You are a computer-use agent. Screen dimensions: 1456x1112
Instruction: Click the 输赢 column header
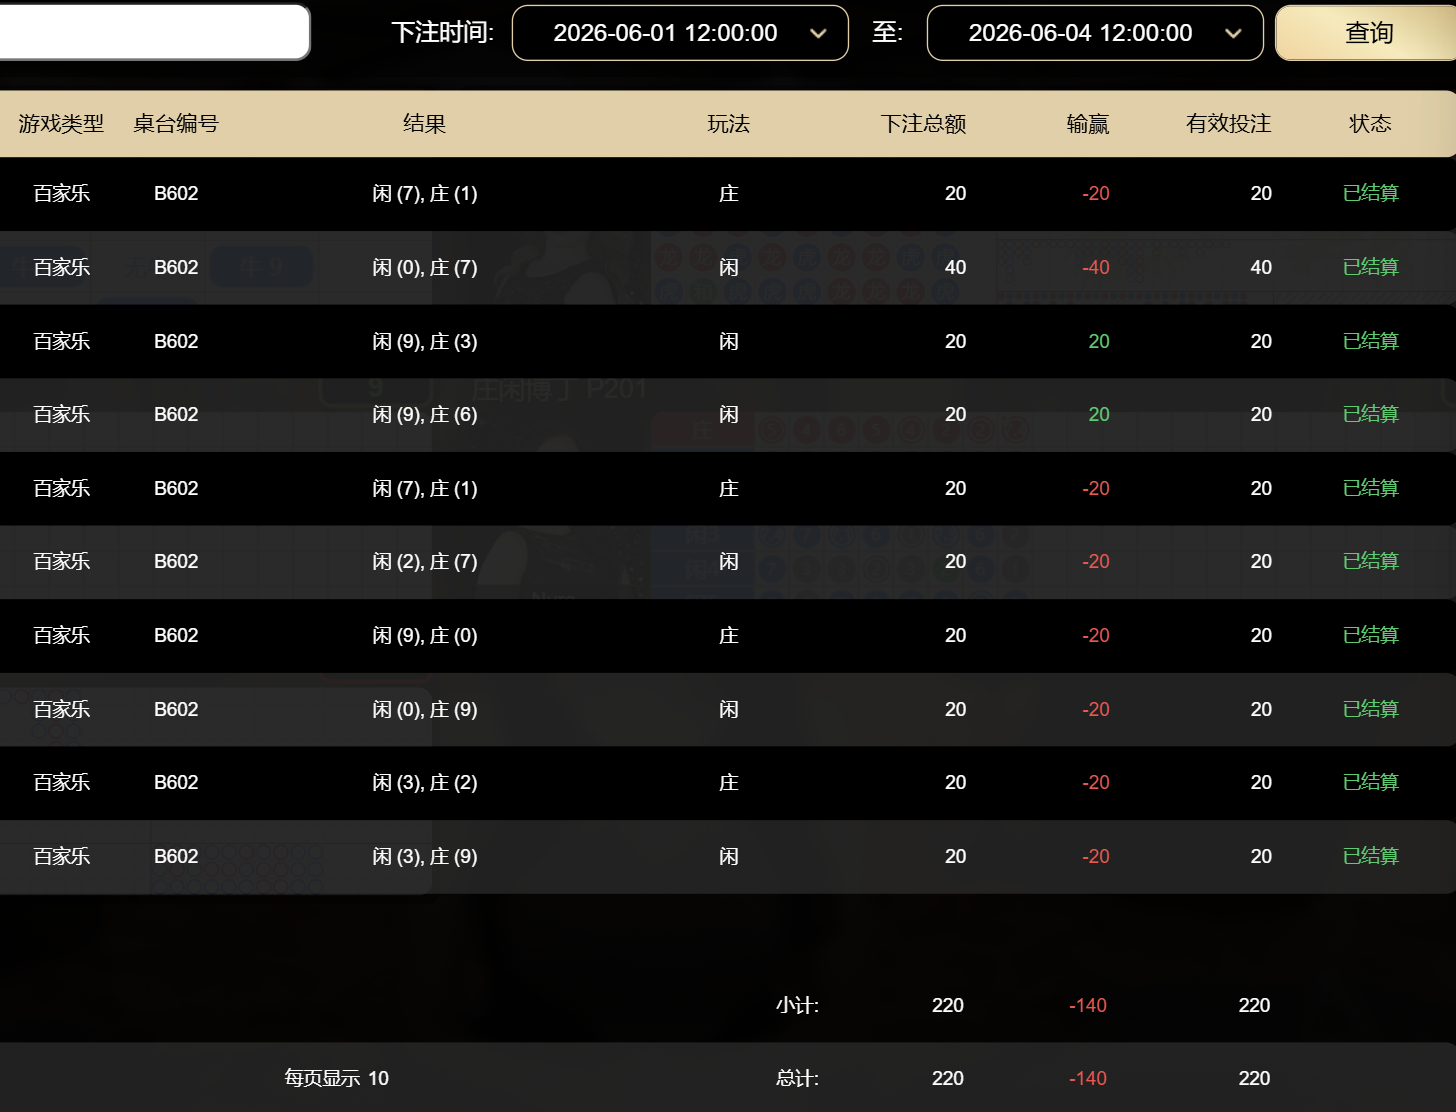point(1088,124)
